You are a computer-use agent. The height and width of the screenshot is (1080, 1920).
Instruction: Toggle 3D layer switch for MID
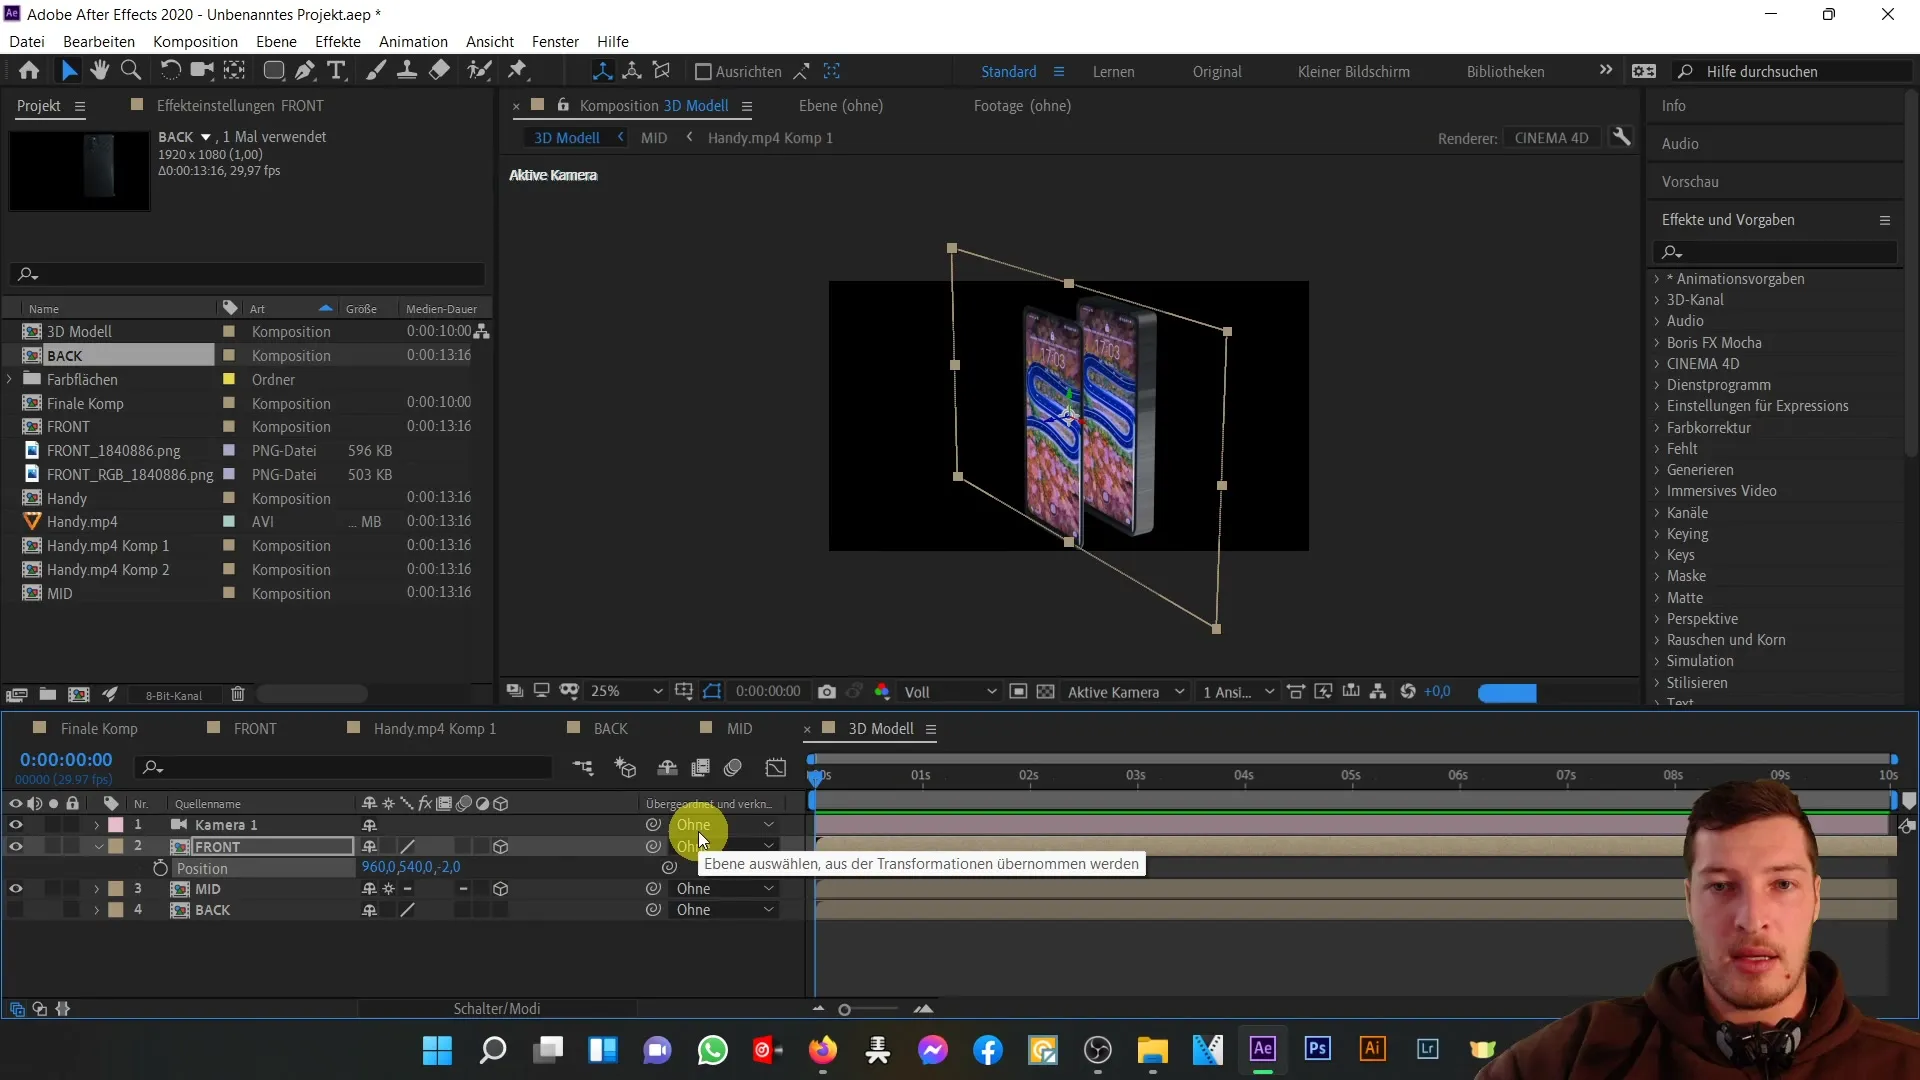coord(501,889)
